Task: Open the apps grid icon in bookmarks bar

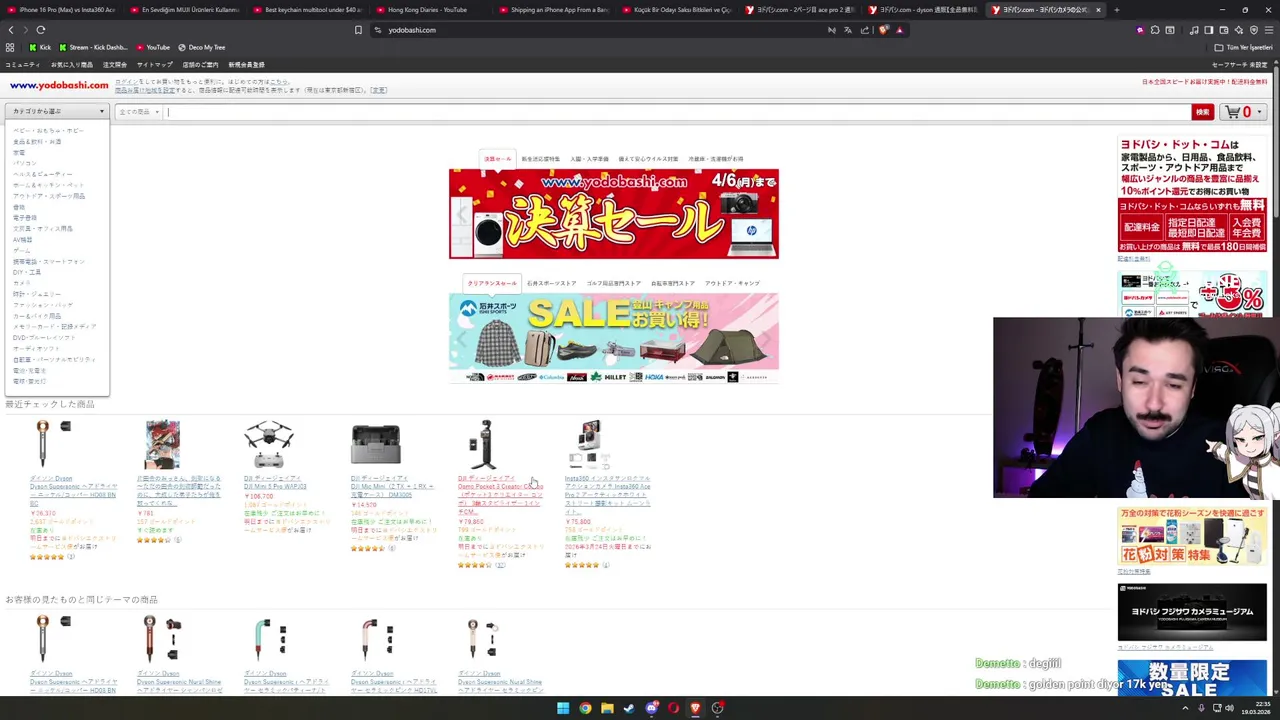Action: coord(10,47)
